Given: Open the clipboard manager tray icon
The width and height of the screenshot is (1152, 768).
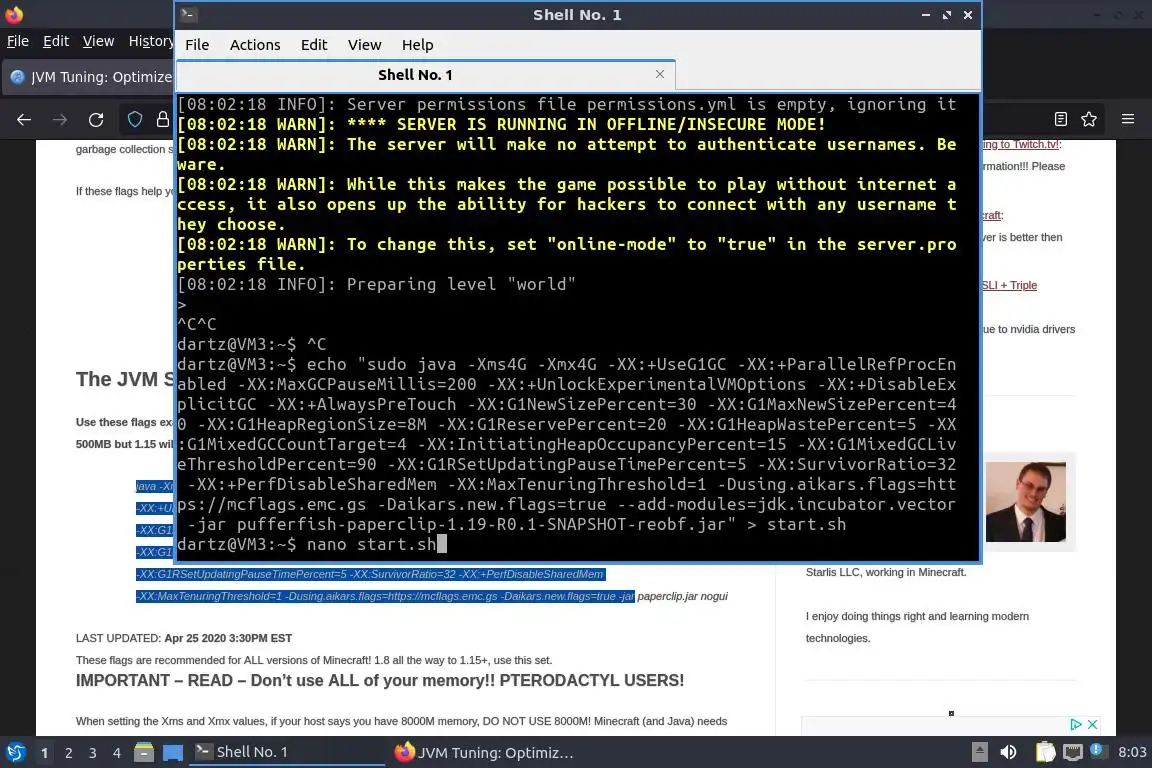Looking at the screenshot, I should tap(1045, 752).
